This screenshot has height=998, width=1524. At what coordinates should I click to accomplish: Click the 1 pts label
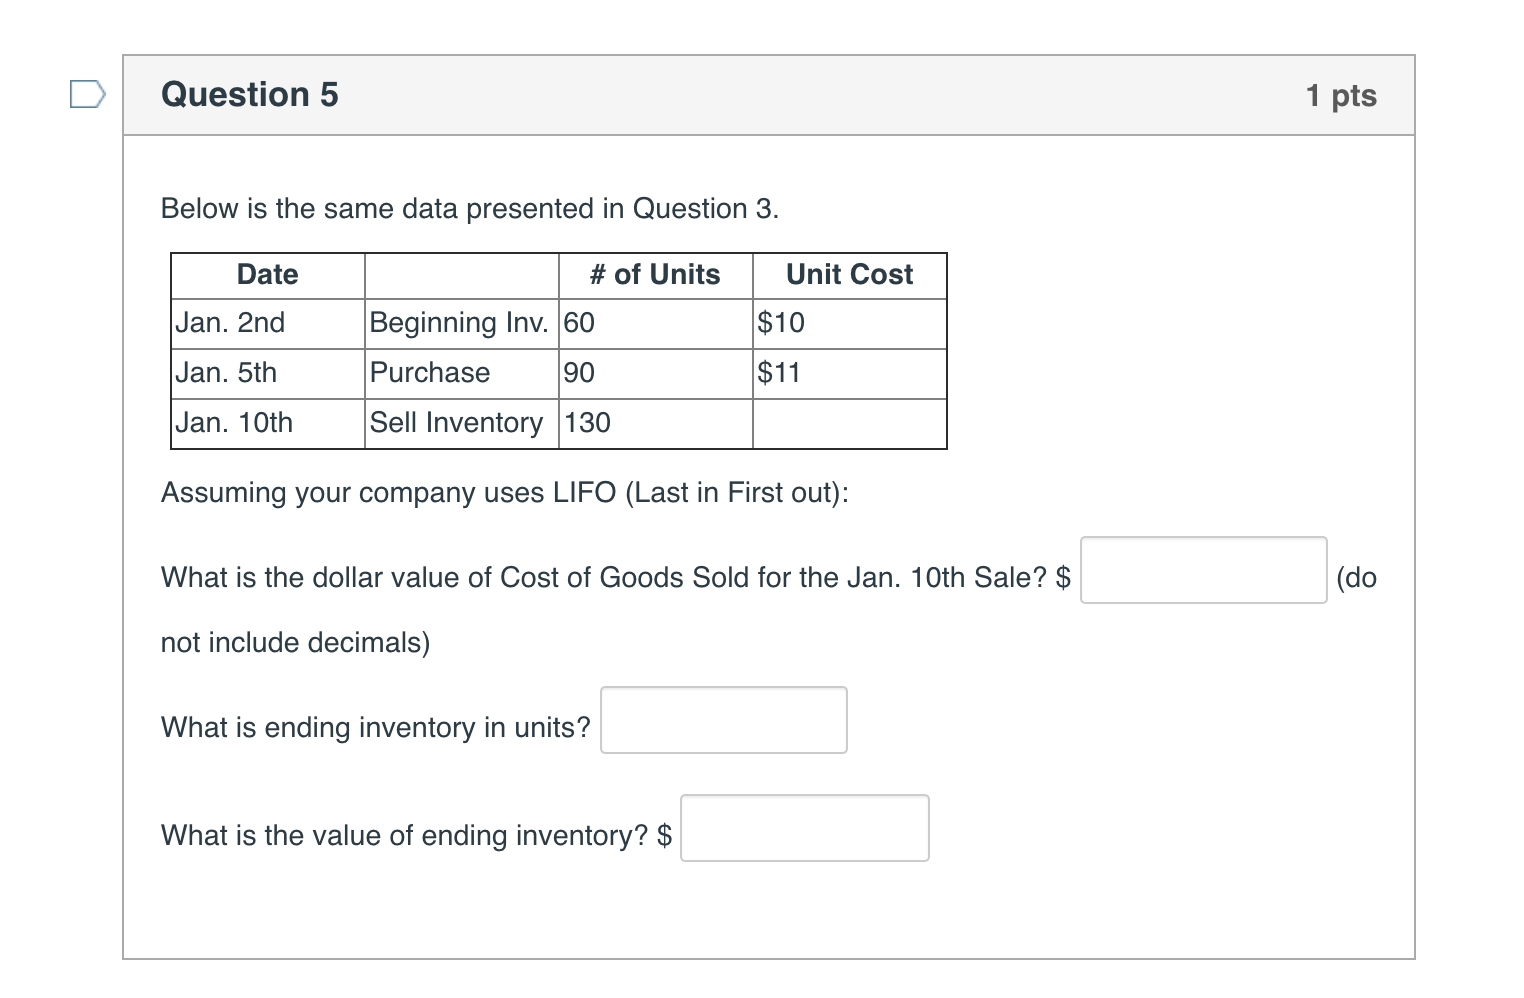(1341, 94)
